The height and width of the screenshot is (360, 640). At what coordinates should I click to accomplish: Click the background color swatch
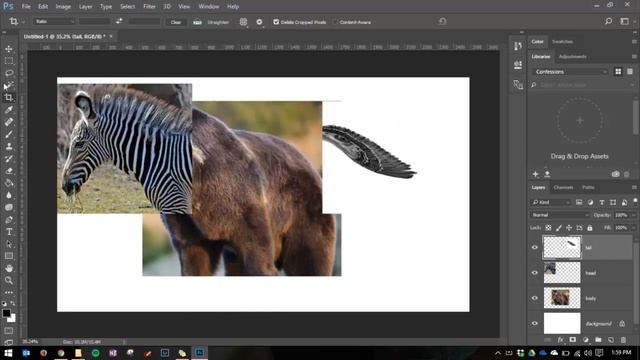pyautogui.click(x=13, y=318)
